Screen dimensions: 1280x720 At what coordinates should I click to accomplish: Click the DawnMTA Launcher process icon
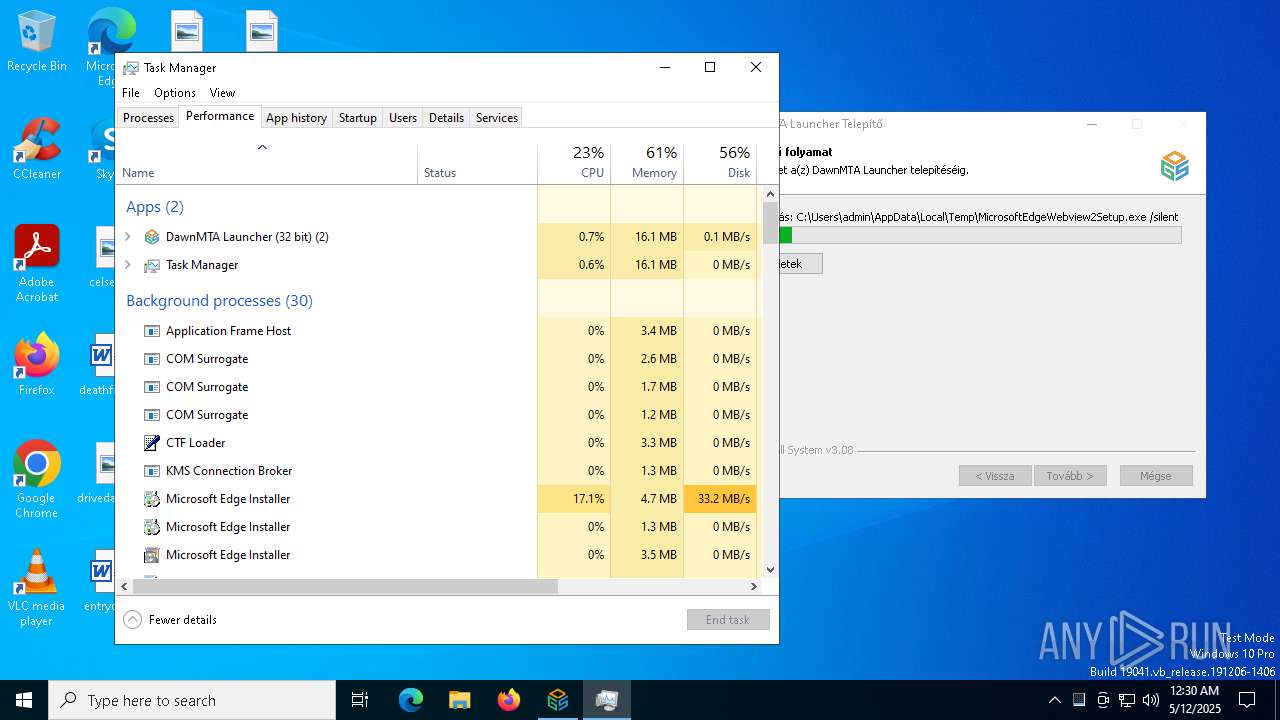pyautogui.click(x=152, y=237)
